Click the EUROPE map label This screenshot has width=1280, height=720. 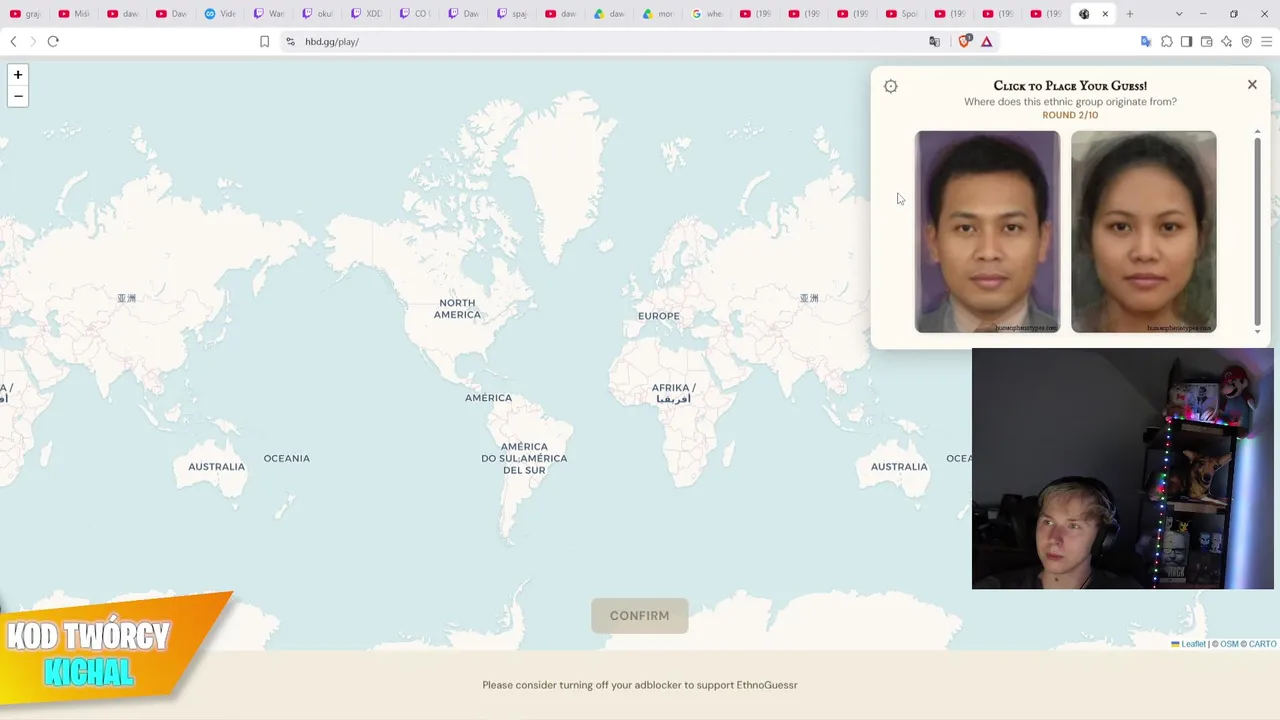(x=659, y=316)
